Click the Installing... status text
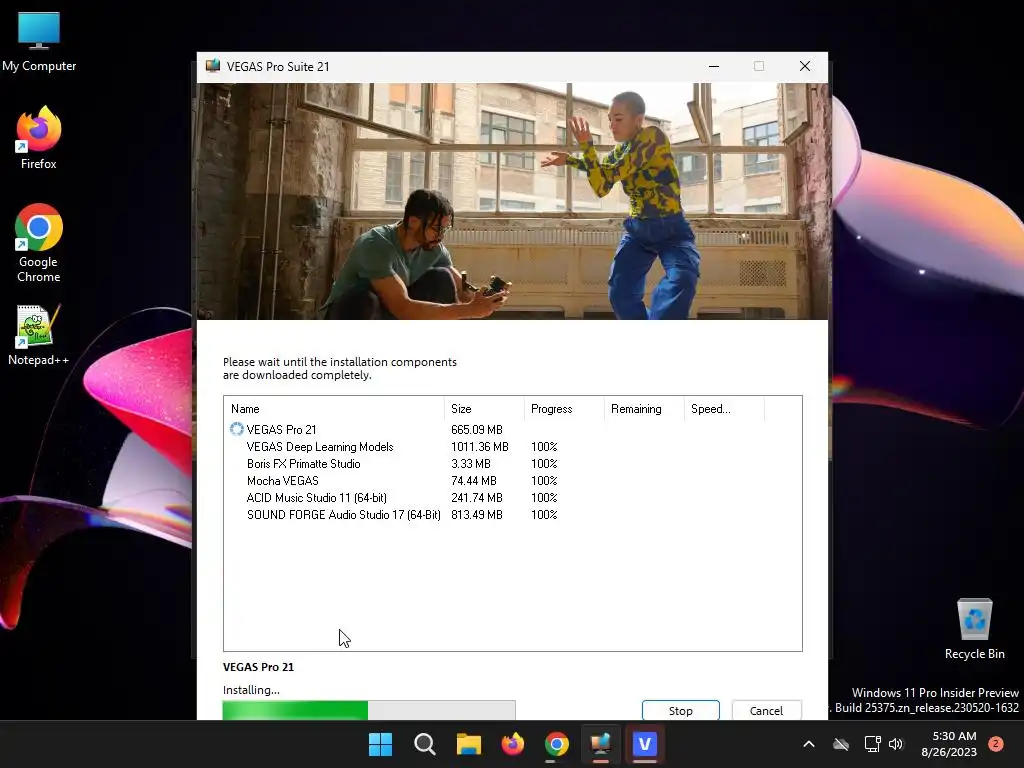 [251, 690]
